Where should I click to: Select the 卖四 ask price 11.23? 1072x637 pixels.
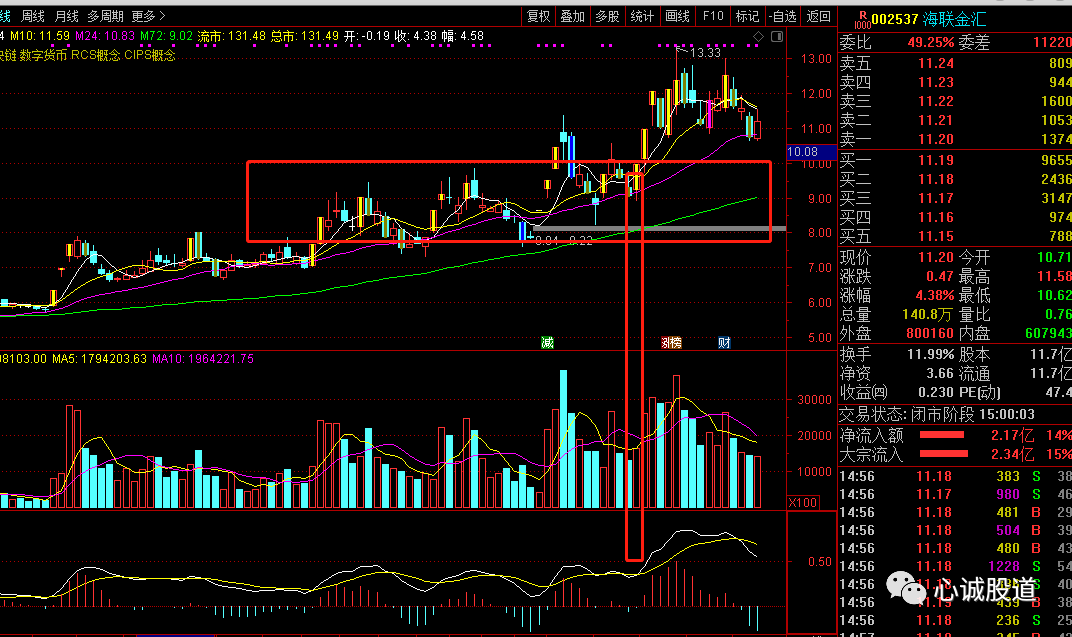pyautogui.click(x=935, y=83)
